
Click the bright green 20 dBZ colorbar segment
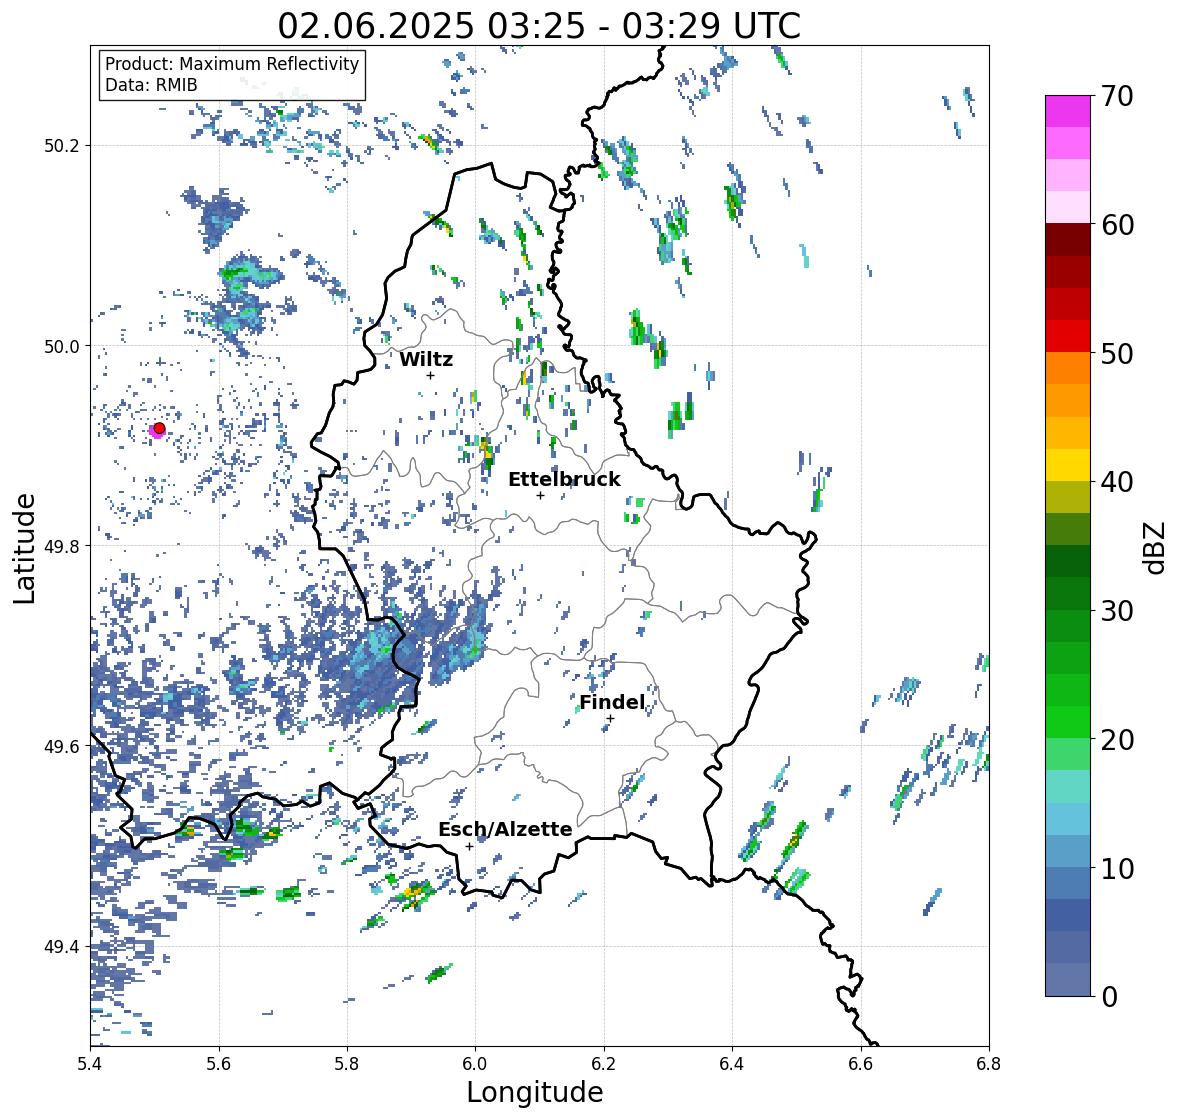point(1068,722)
